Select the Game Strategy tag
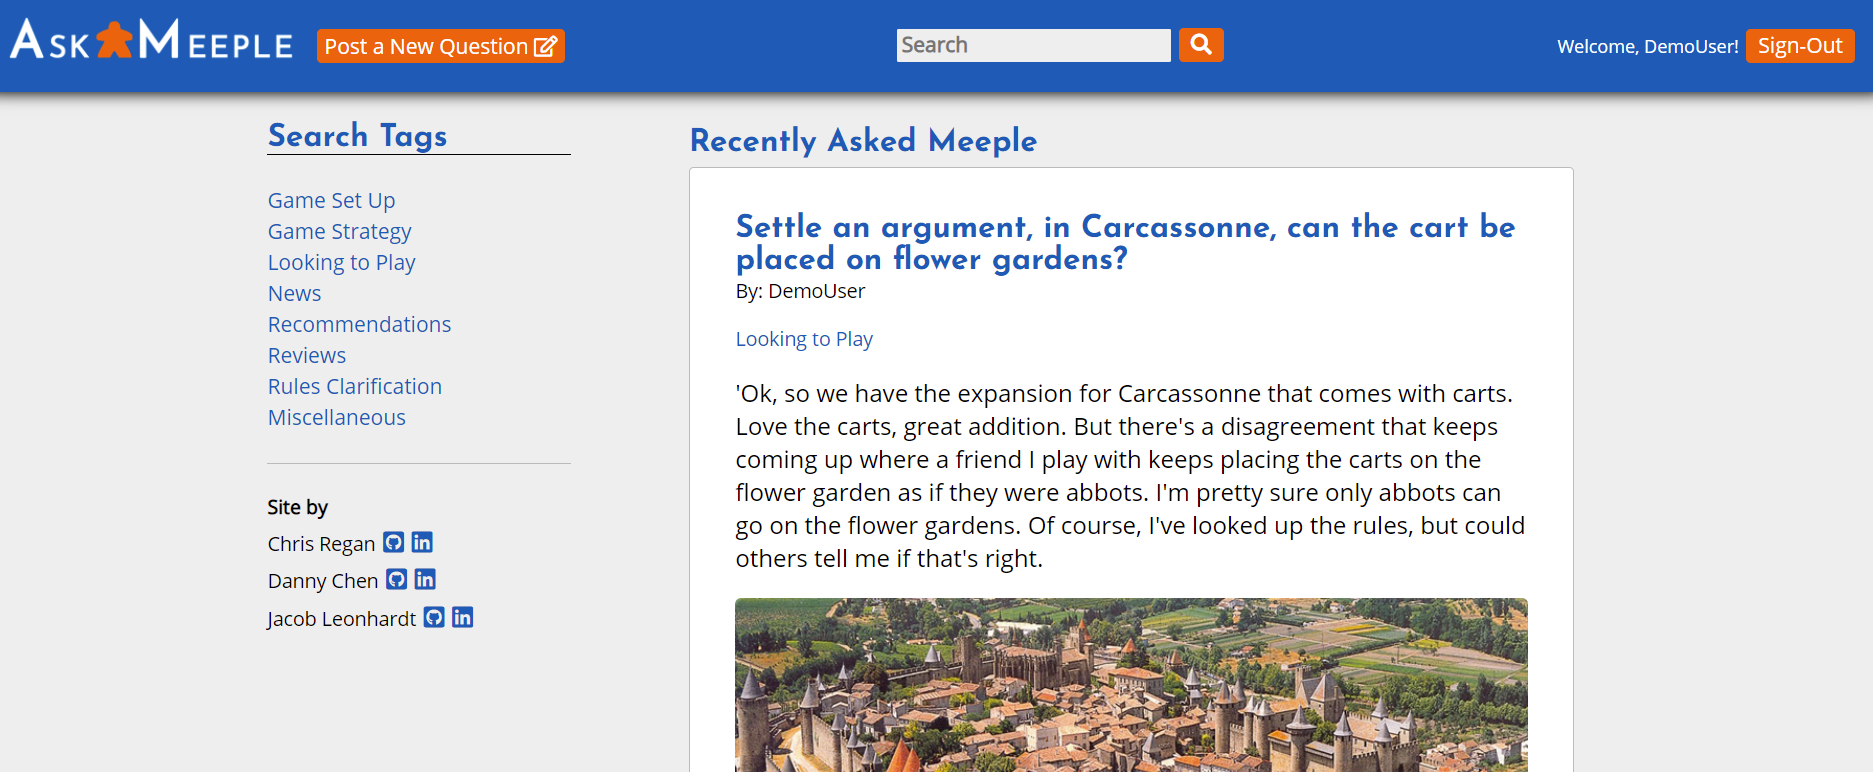The image size is (1873, 772). (x=339, y=231)
